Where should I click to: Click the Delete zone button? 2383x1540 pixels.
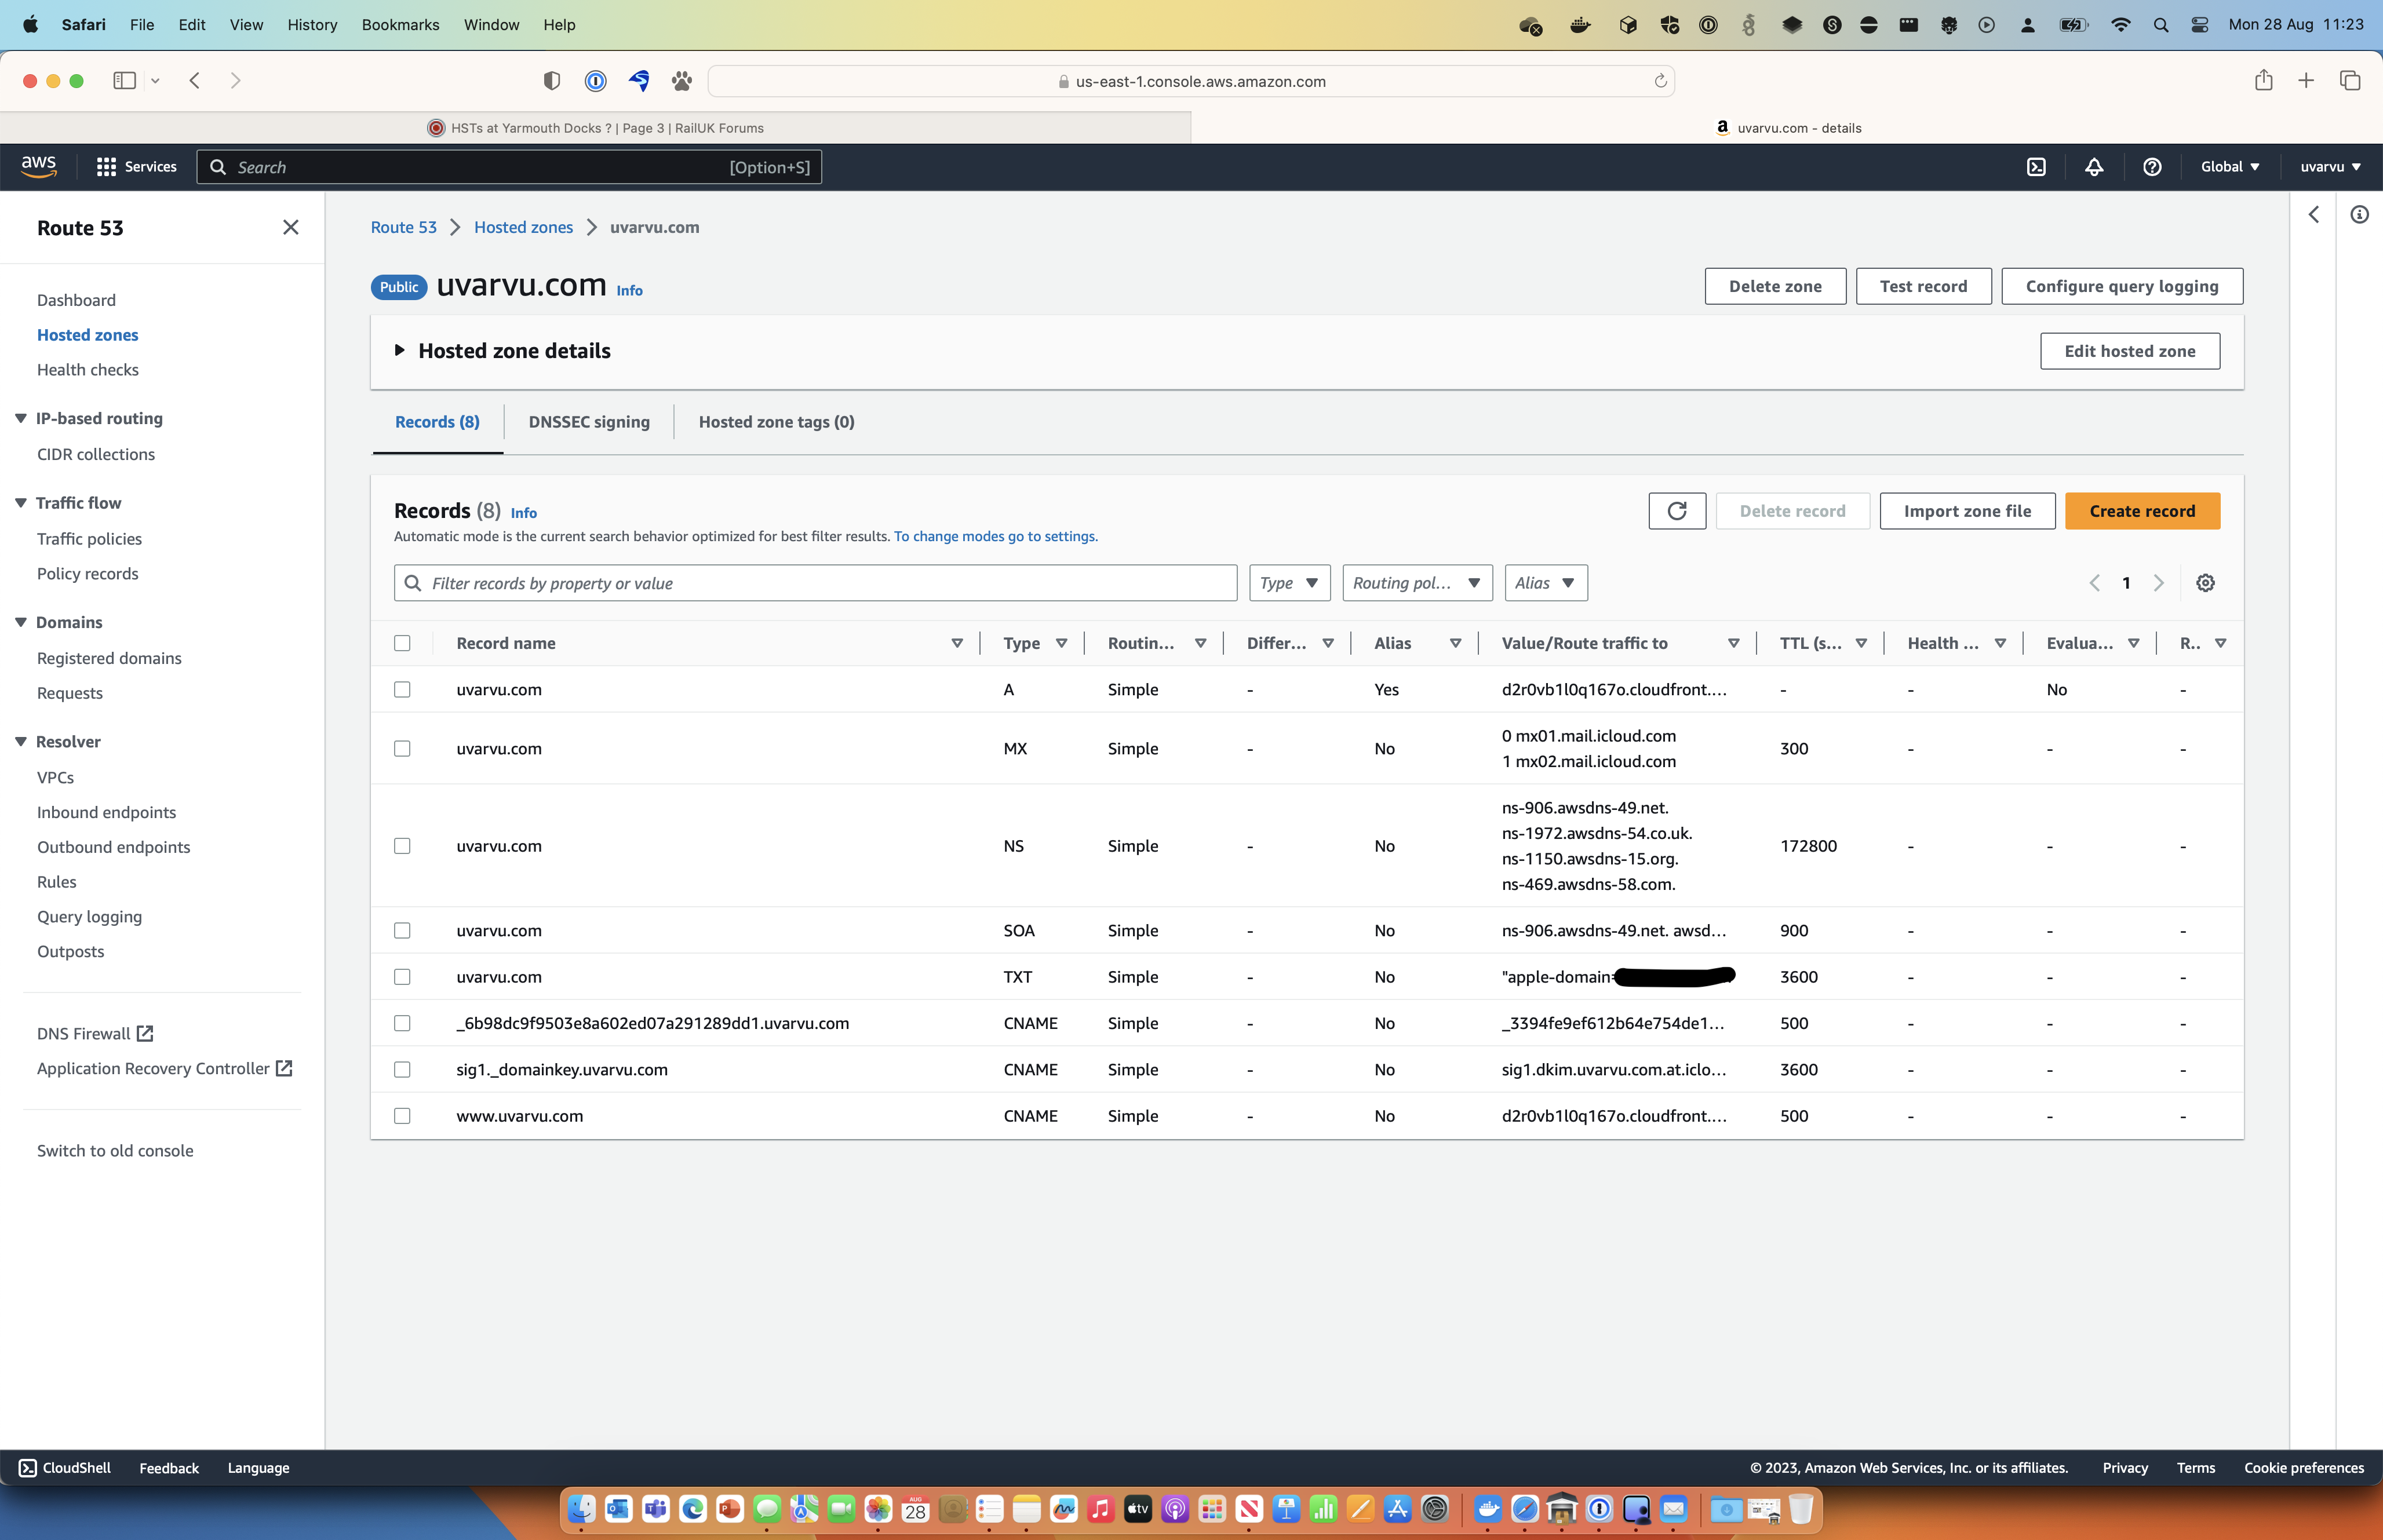coord(1775,286)
